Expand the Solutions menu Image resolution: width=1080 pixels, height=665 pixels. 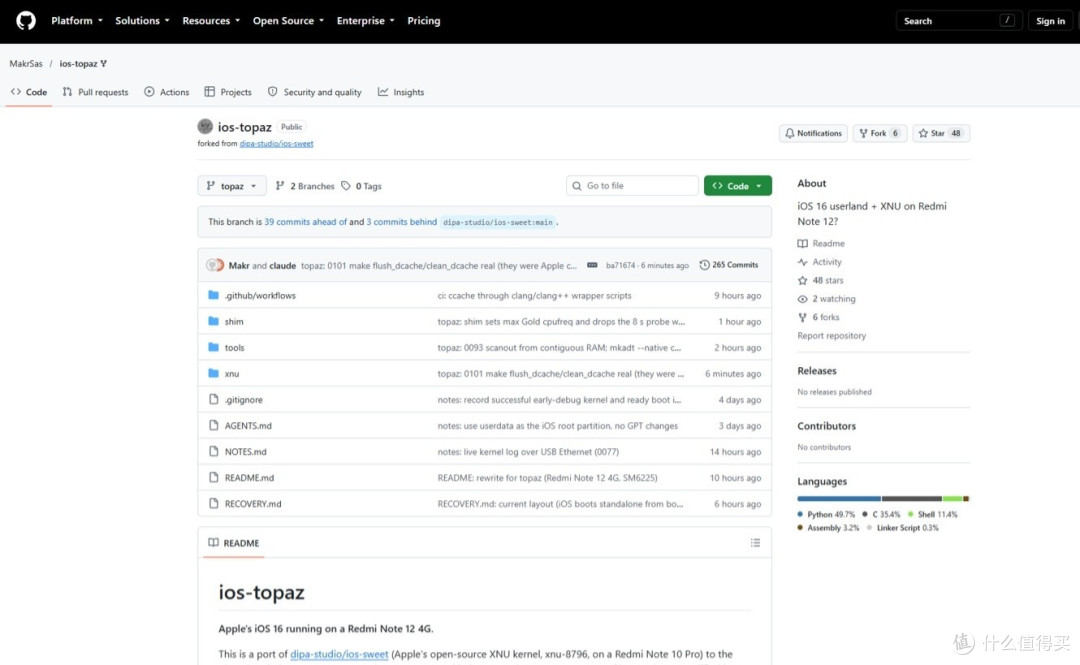(142, 21)
